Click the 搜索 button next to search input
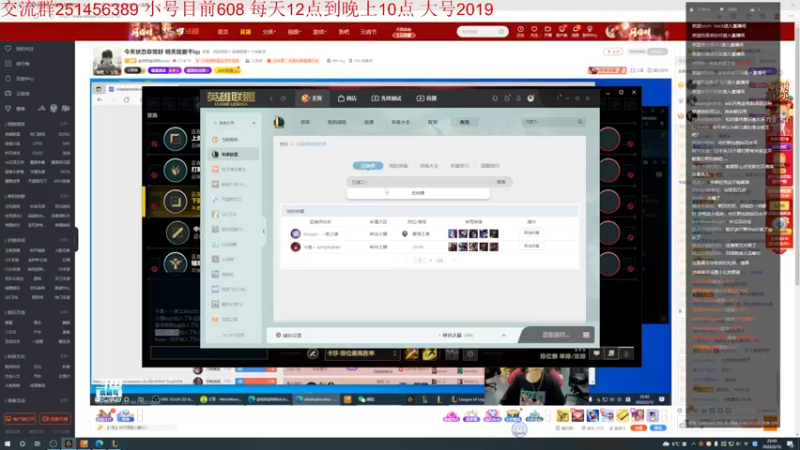This screenshot has width=800, height=450. coord(501,182)
